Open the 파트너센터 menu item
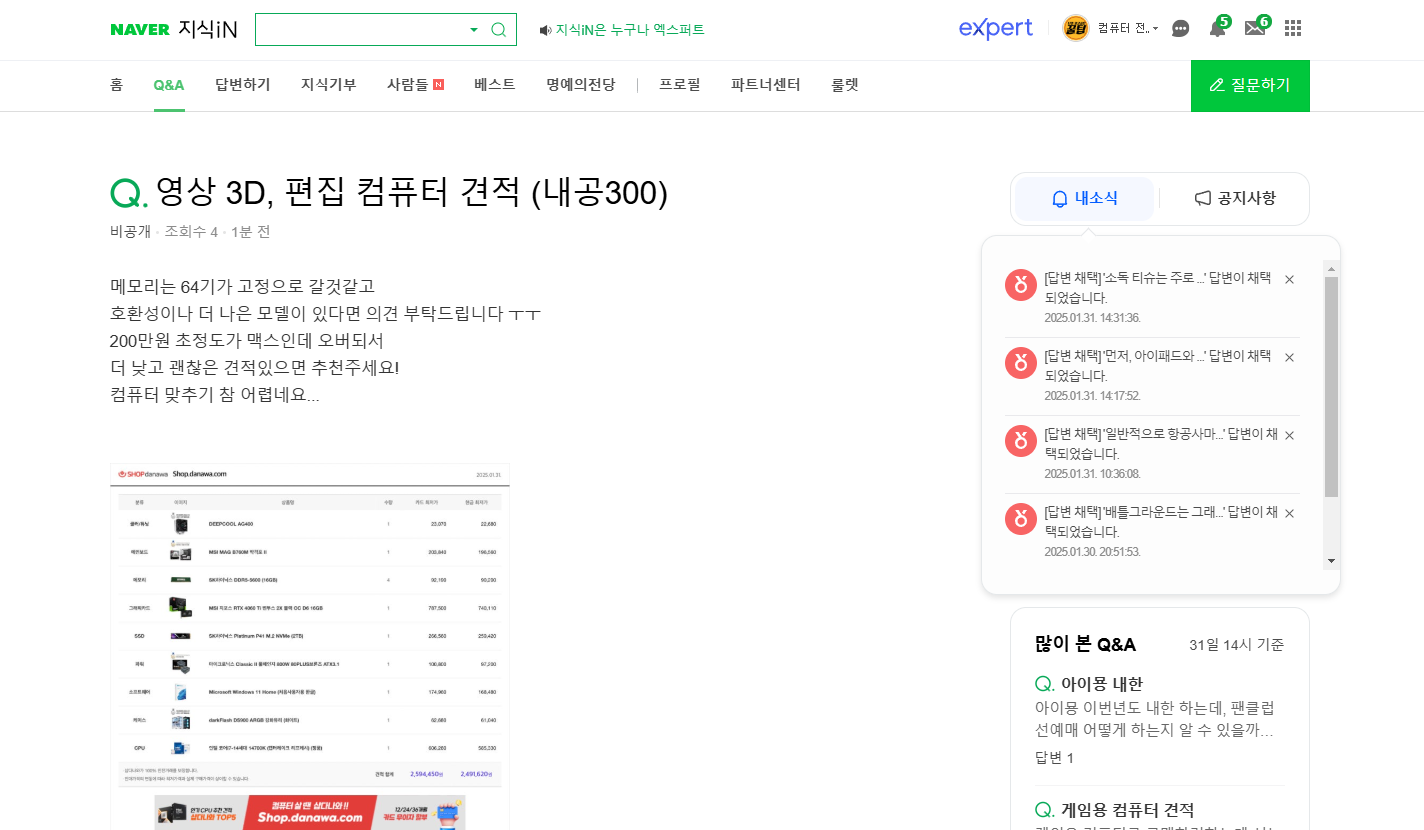The width and height of the screenshot is (1424, 830). coord(766,85)
